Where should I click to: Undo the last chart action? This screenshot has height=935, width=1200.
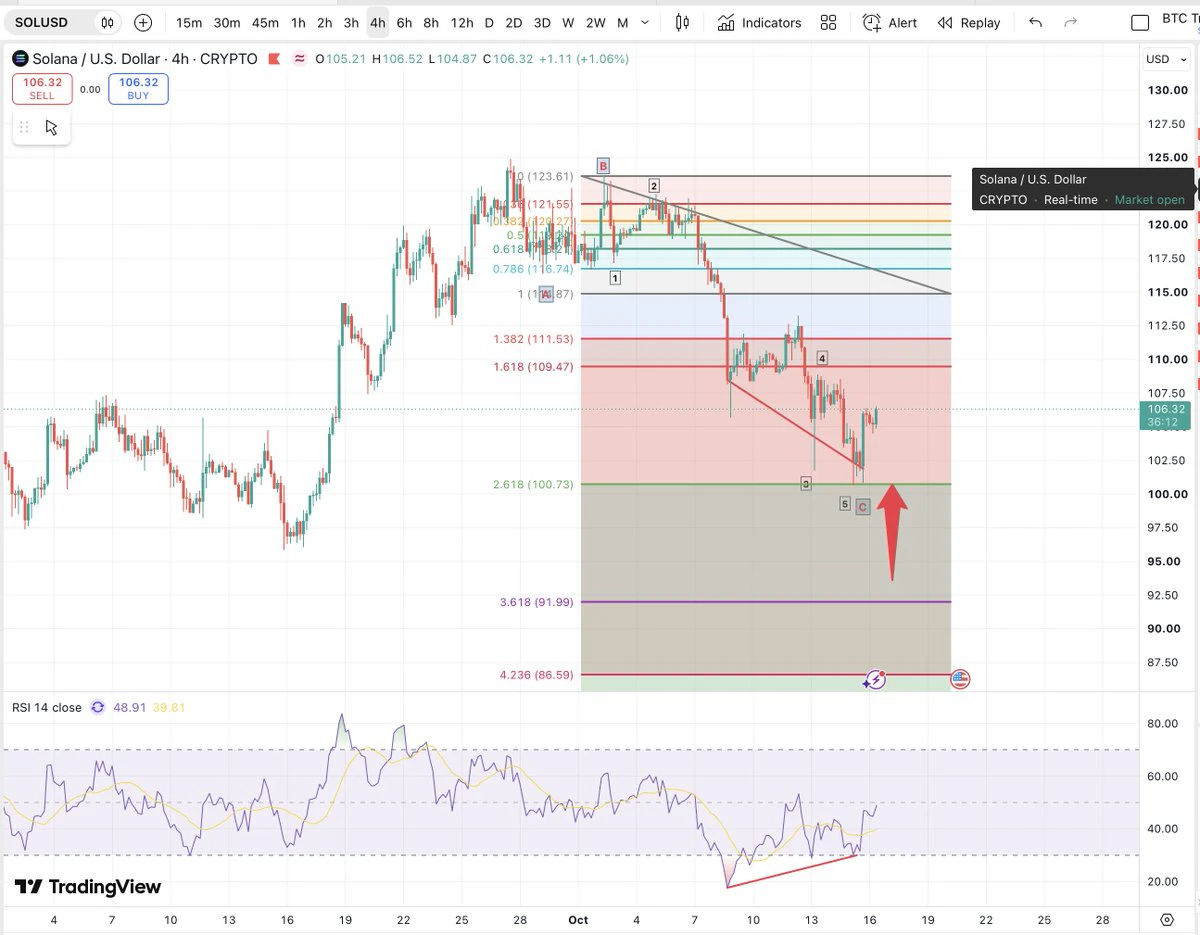click(x=1035, y=22)
